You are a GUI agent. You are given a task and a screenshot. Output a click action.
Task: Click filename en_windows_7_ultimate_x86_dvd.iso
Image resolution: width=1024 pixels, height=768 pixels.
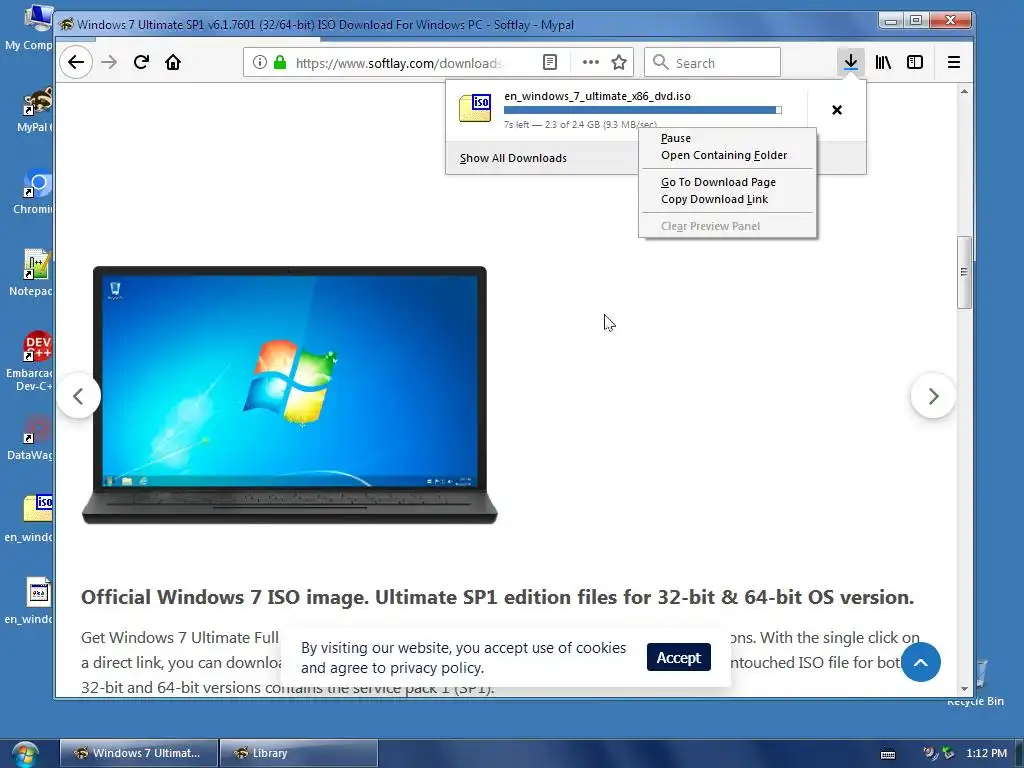(597, 96)
